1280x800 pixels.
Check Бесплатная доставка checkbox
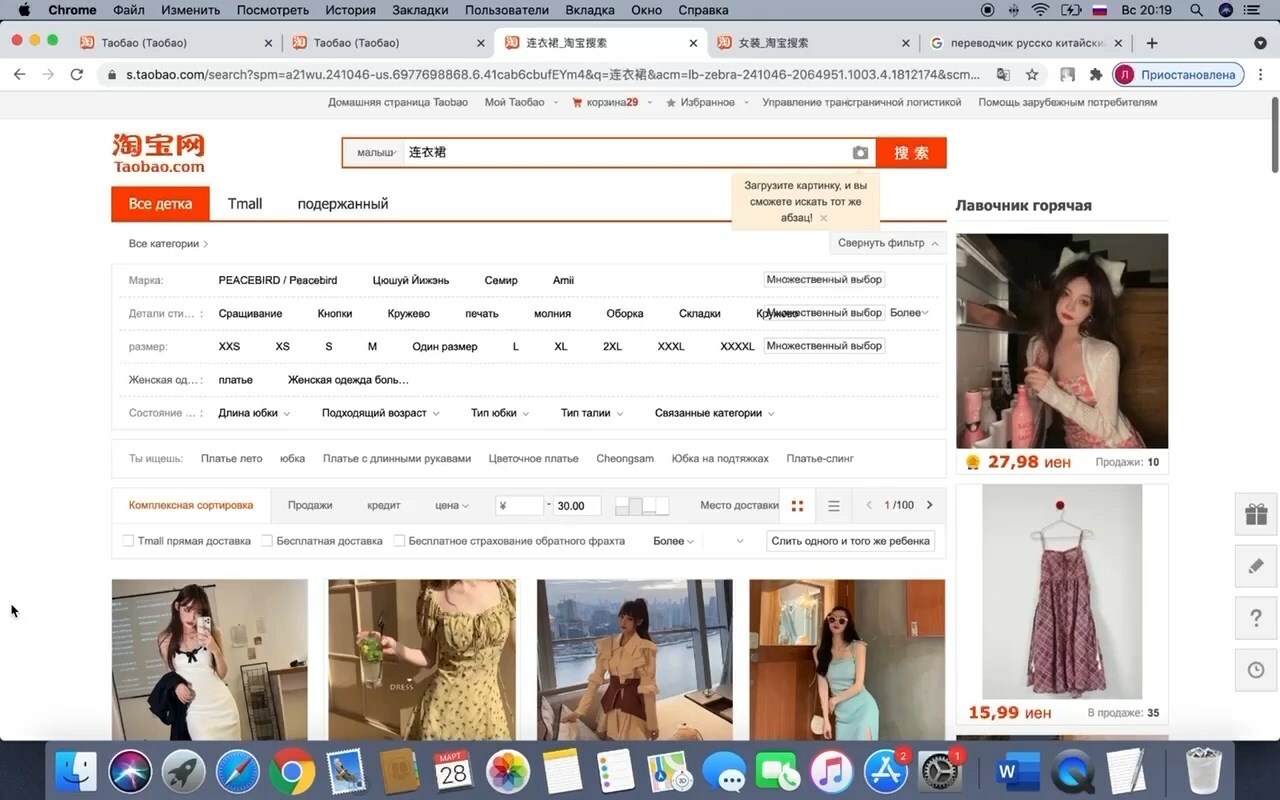coord(267,541)
